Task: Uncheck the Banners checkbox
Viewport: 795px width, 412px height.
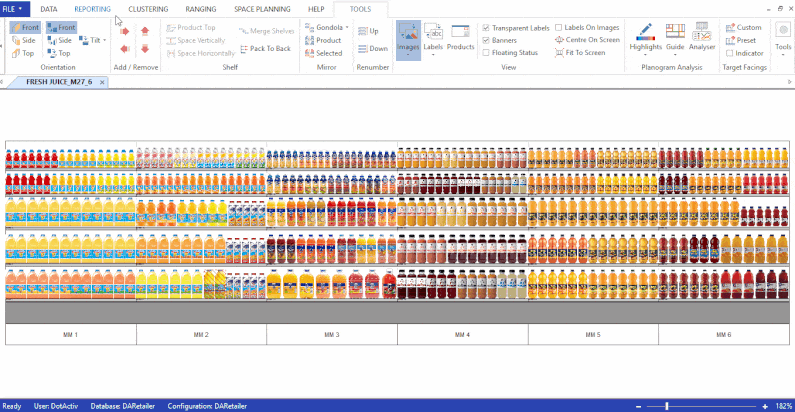Action: coord(486,40)
